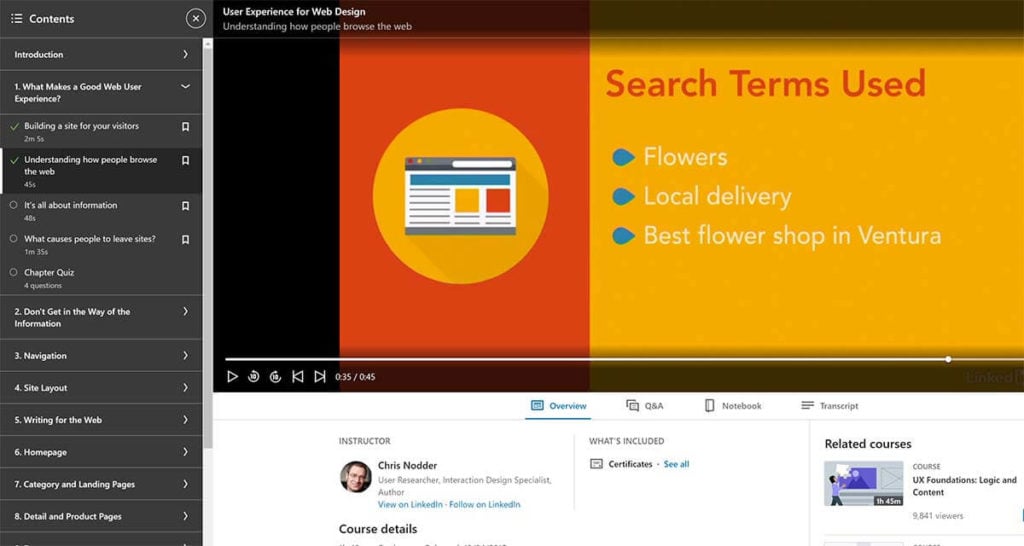The height and width of the screenshot is (546, 1024).
Task: Skip forward 10 seconds in the video
Action: 276,377
